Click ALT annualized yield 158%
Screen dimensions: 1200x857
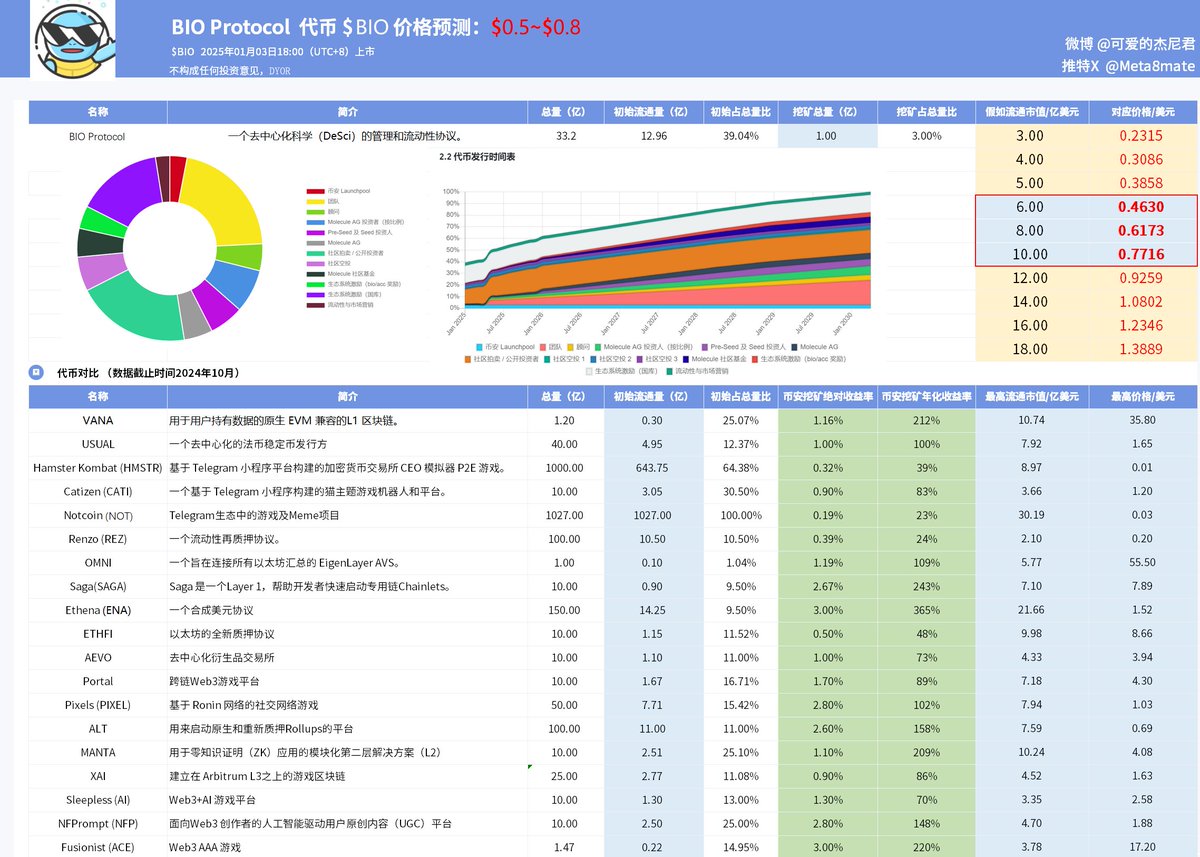click(x=925, y=729)
